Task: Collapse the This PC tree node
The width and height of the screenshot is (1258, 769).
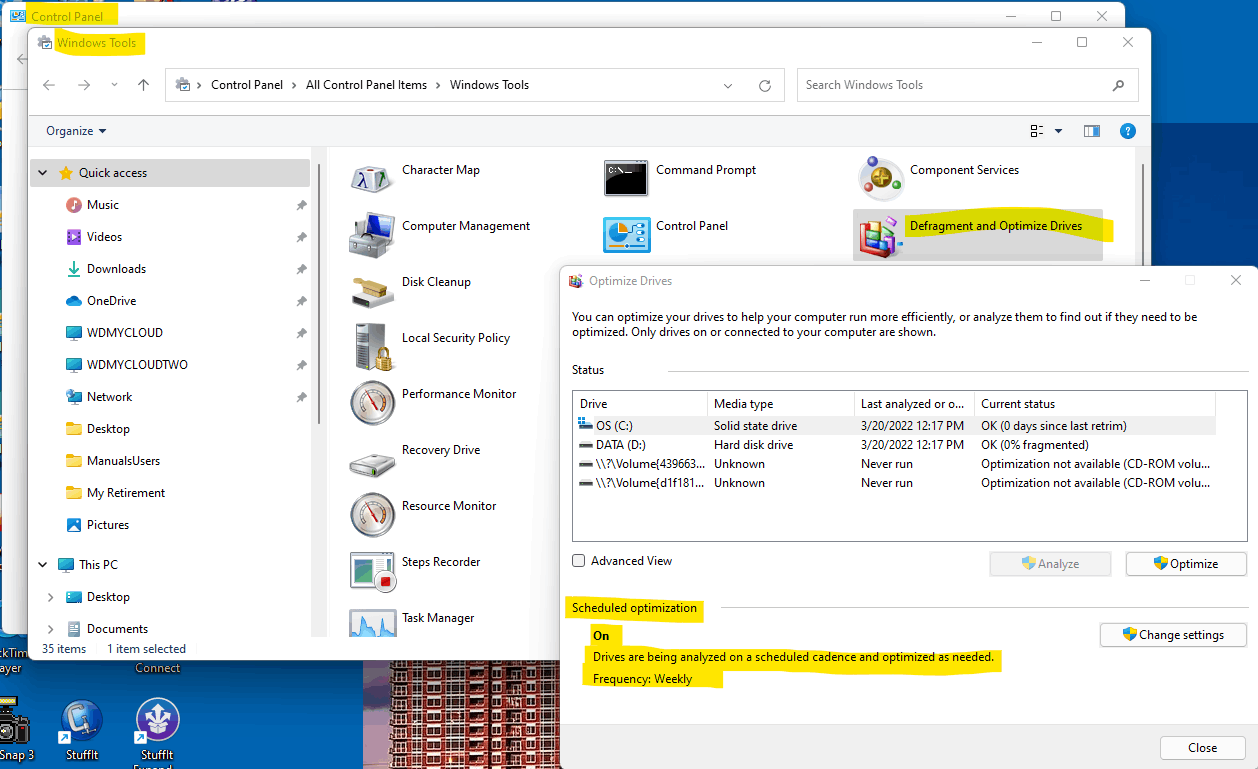Action: click(x=43, y=565)
